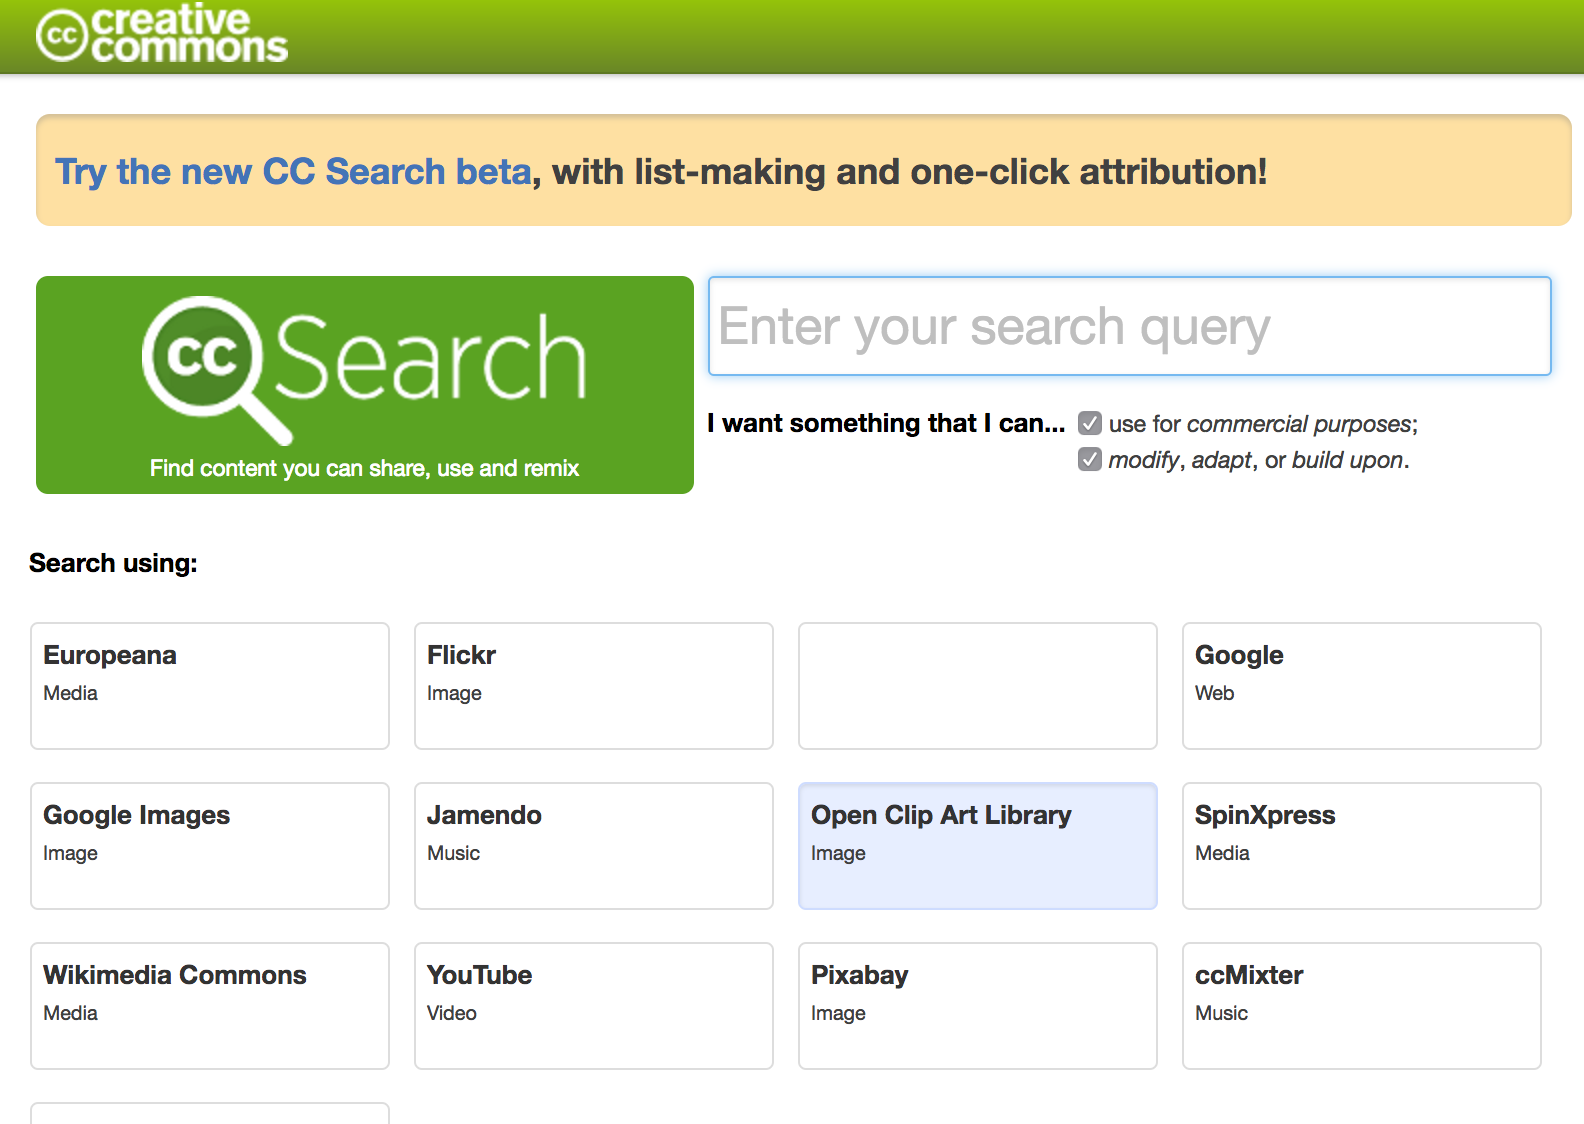Image resolution: width=1584 pixels, height=1124 pixels.
Task: Focus the search query input field
Action: (x=1130, y=326)
